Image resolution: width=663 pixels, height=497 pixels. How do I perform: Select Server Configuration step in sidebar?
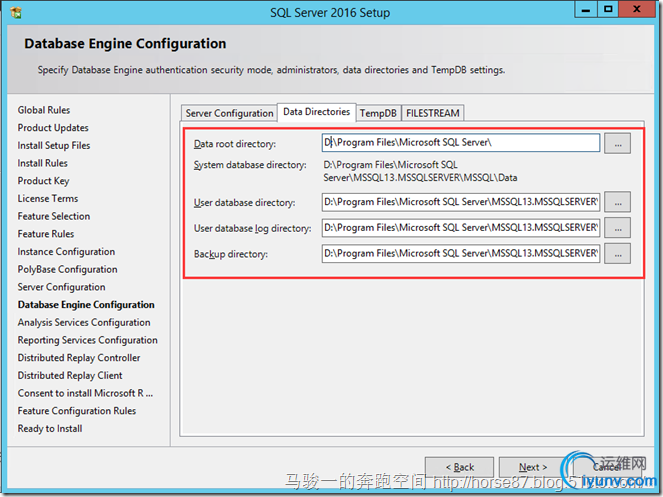tap(62, 287)
